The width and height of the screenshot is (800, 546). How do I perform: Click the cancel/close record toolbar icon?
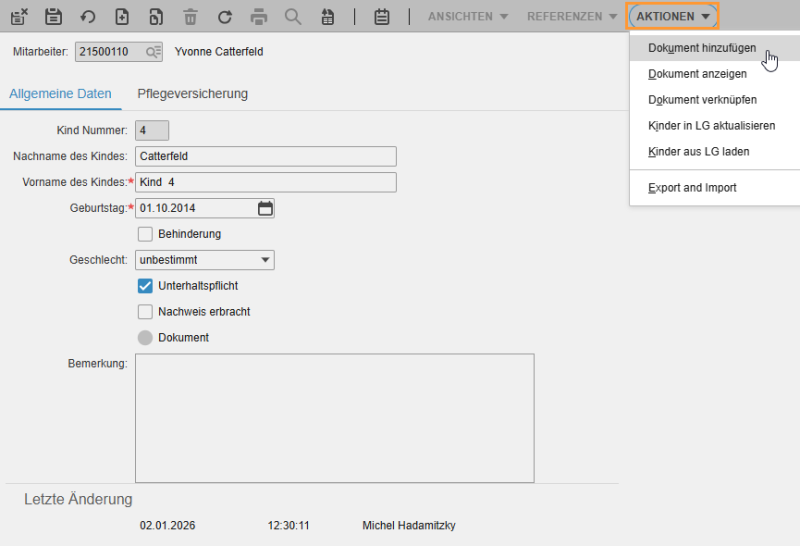19,16
